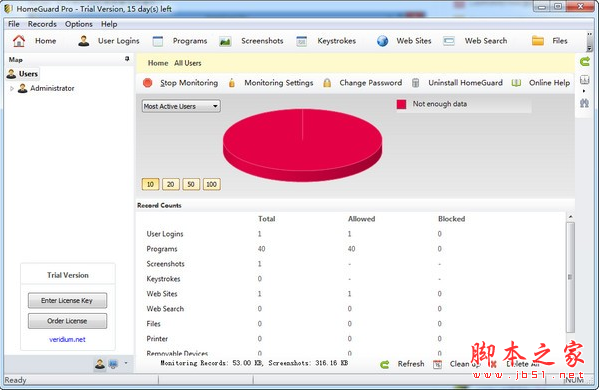Click the Refresh label at bottom

click(x=411, y=364)
